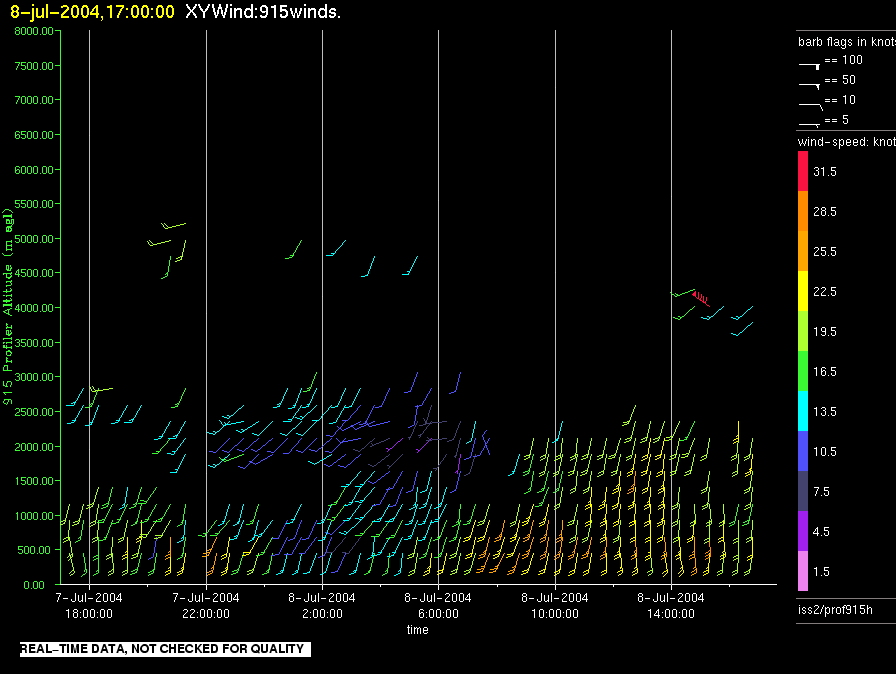Click the slate 7.5 knots color swatch
Image resolution: width=896 pixels, height=674 pixels.
pyautogui.click(x=803, y=491)
